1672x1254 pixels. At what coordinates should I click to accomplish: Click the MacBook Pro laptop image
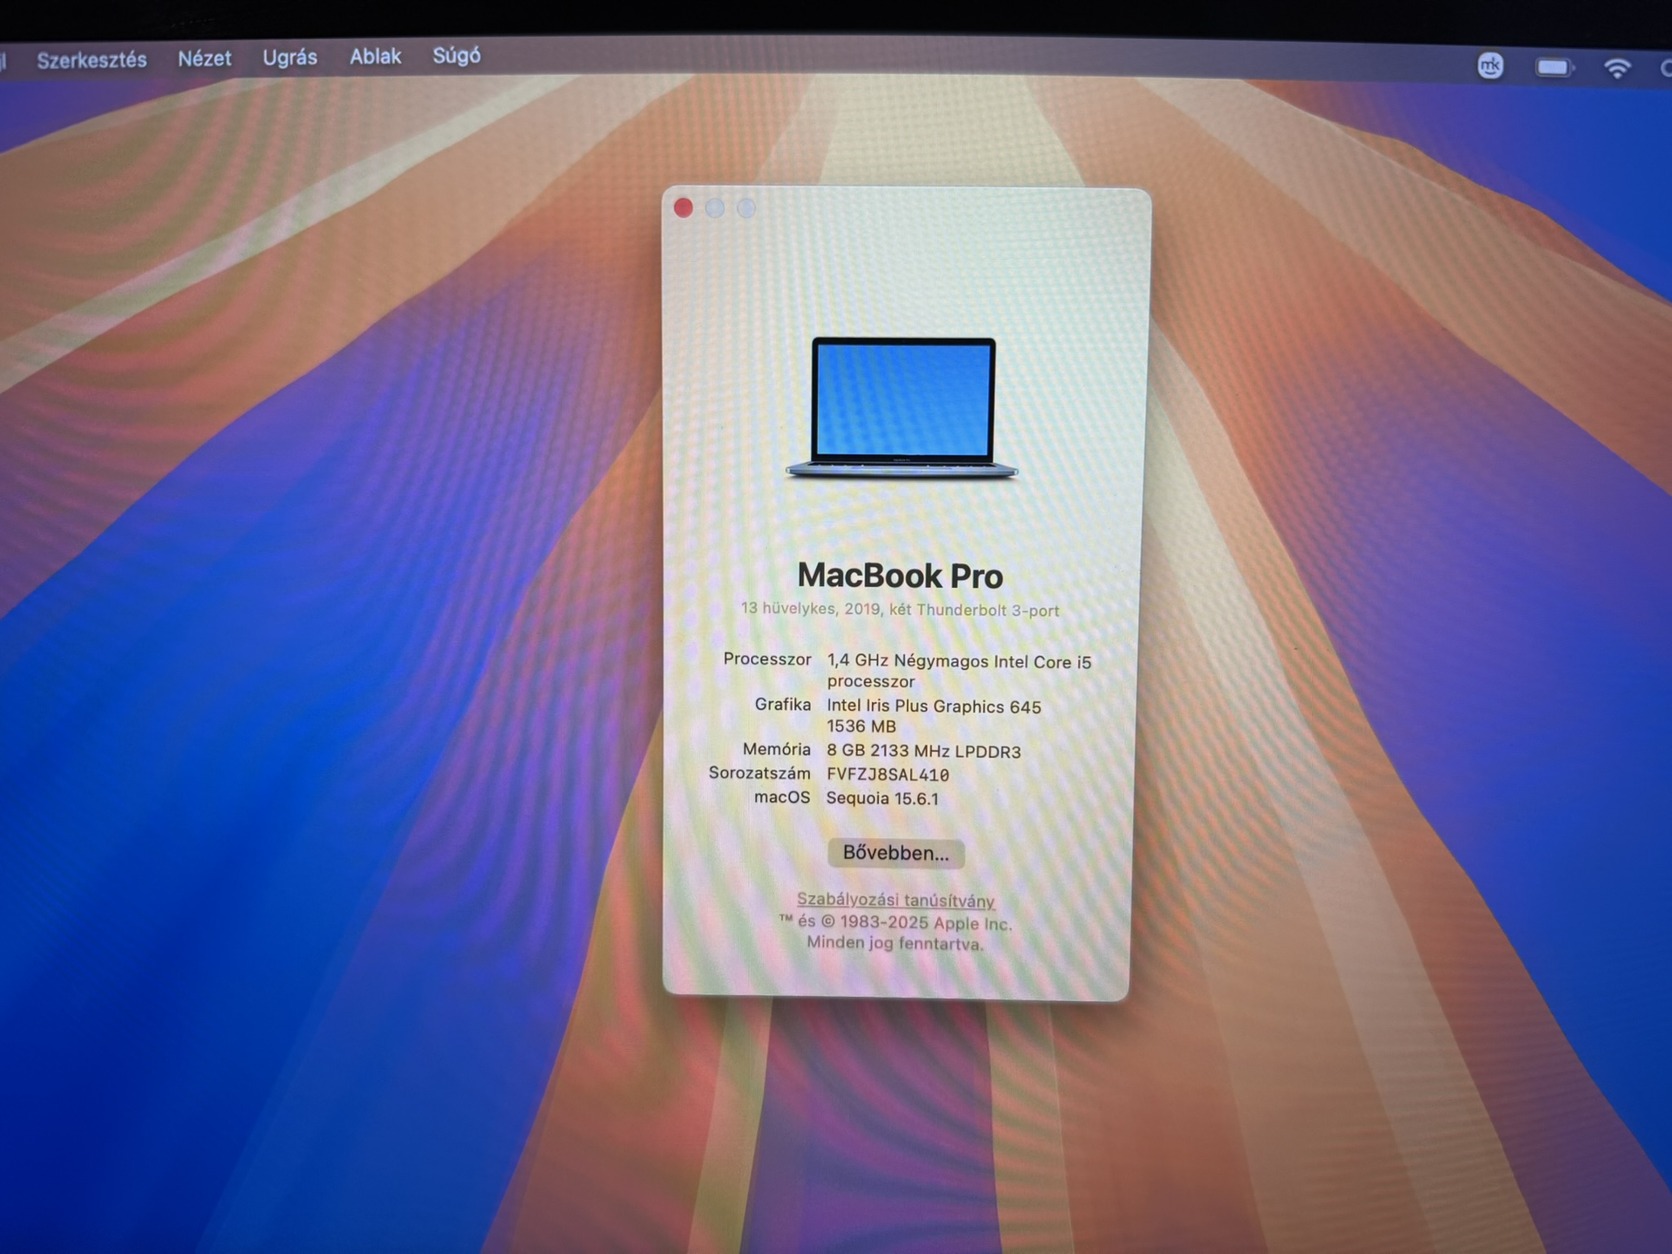[902, 408]
